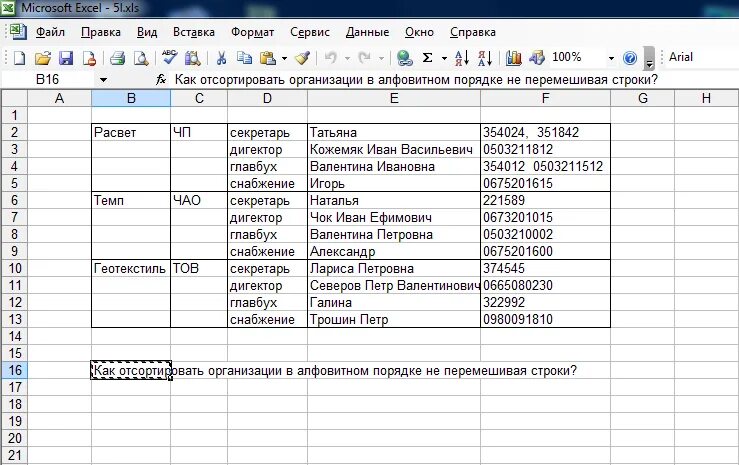Select the phone cell 0675201600
Image resolution: width=739 pixels, height=465 pixels.
tap(545, 251)
